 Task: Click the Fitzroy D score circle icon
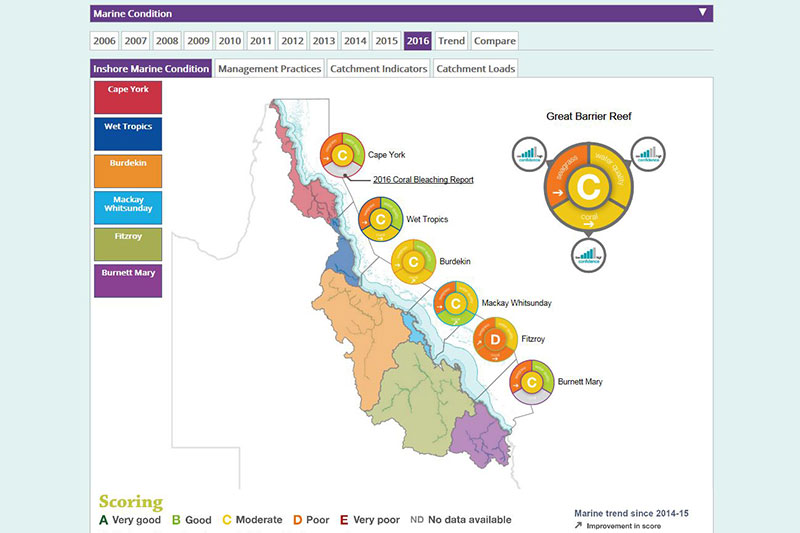[x=494, y=341]
